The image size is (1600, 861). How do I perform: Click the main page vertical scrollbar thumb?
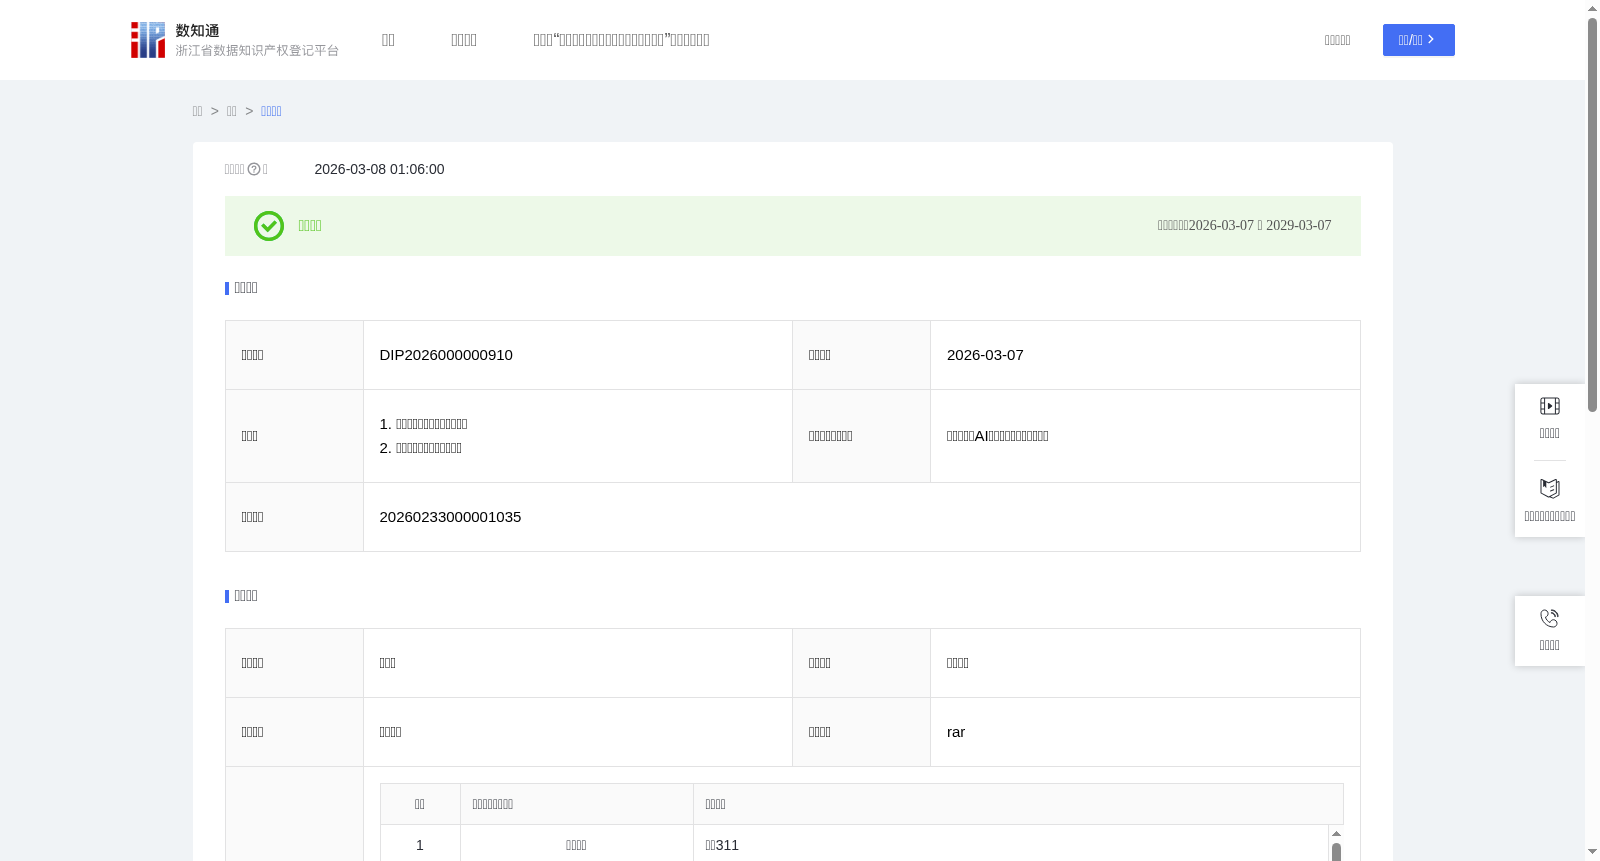[1592, 215]
